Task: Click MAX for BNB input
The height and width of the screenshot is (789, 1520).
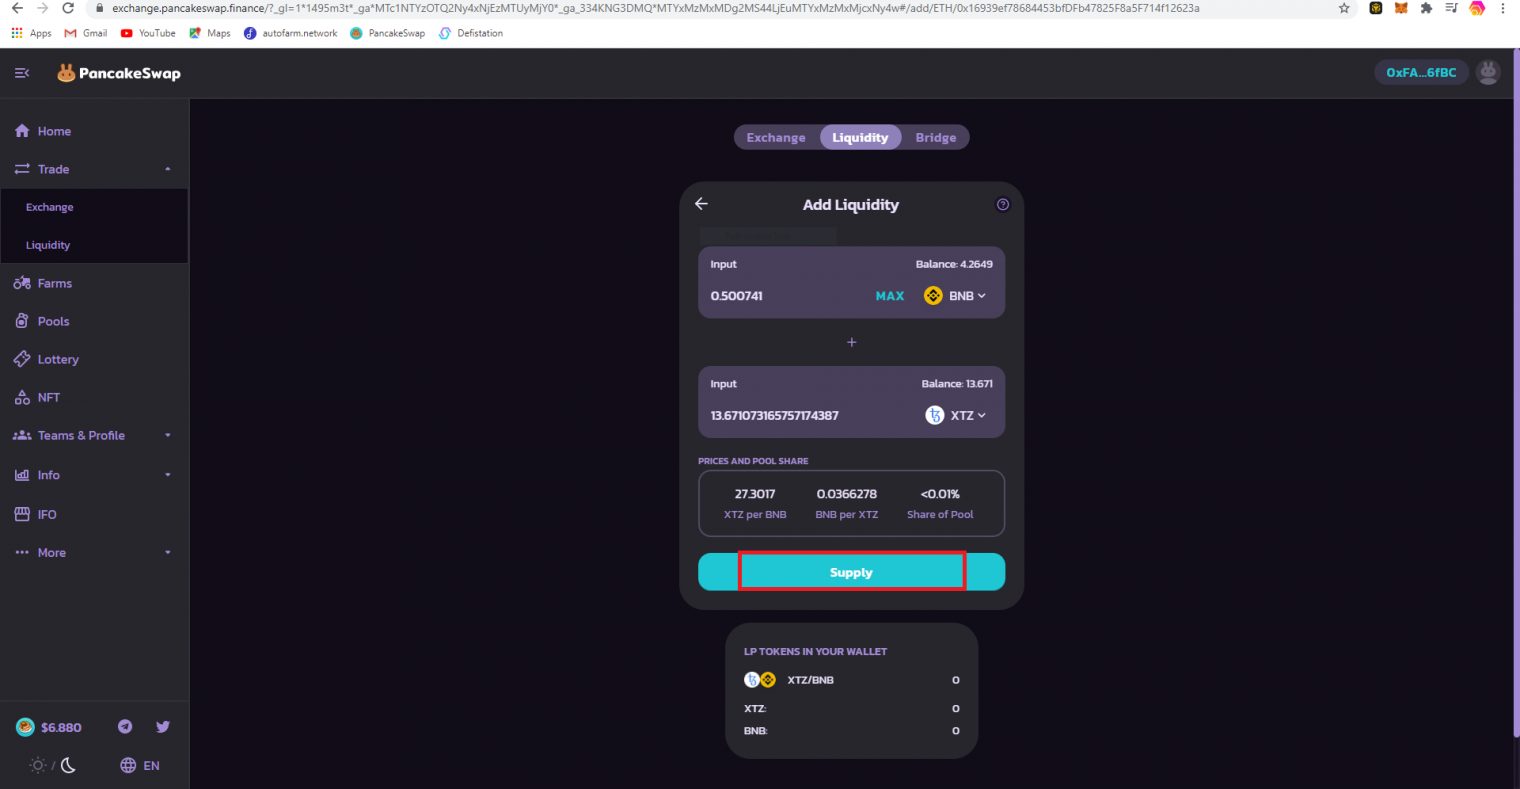Action: (x=890, y=296)
